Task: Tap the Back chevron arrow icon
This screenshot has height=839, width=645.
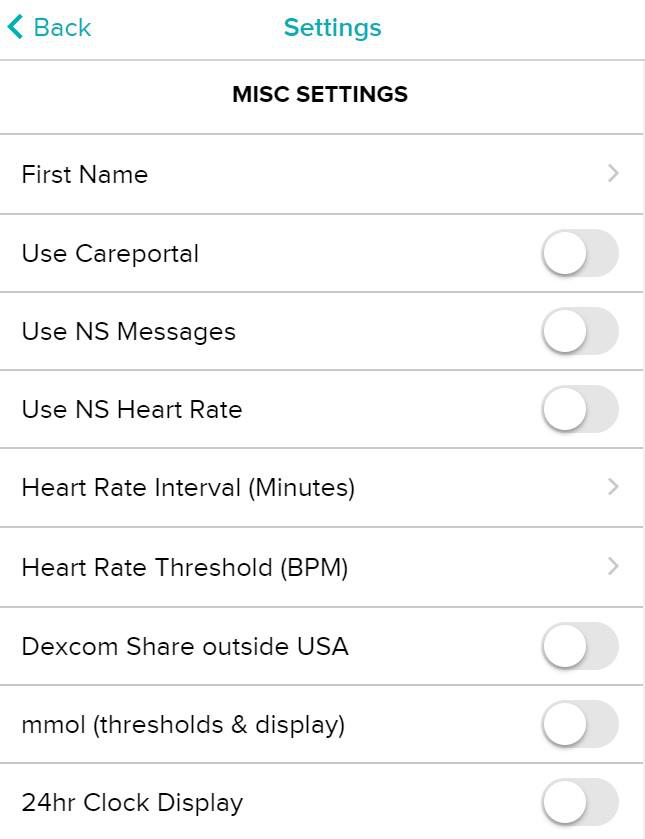Action: coord(16,27)
